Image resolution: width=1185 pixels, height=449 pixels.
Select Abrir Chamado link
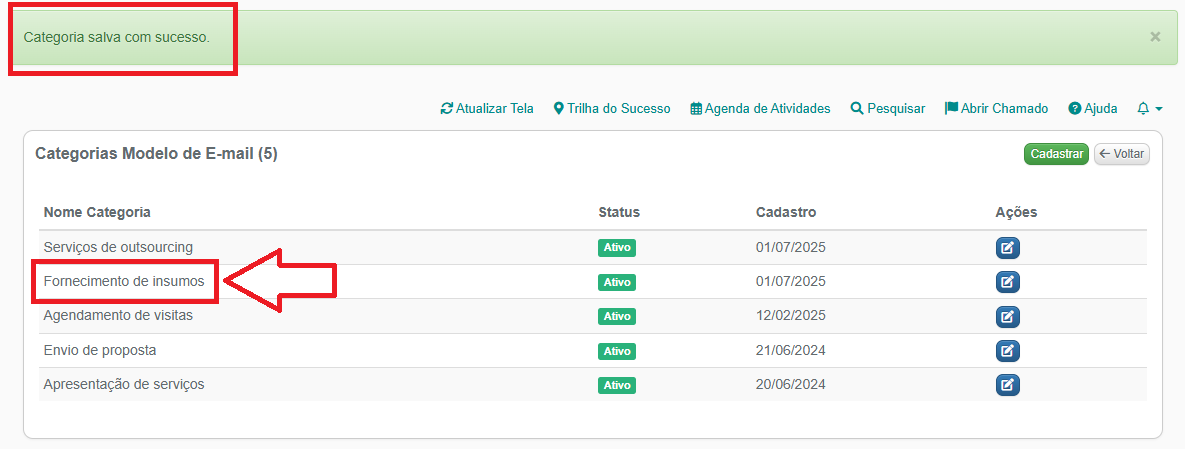pyautogui.click(x=996, y=108)
